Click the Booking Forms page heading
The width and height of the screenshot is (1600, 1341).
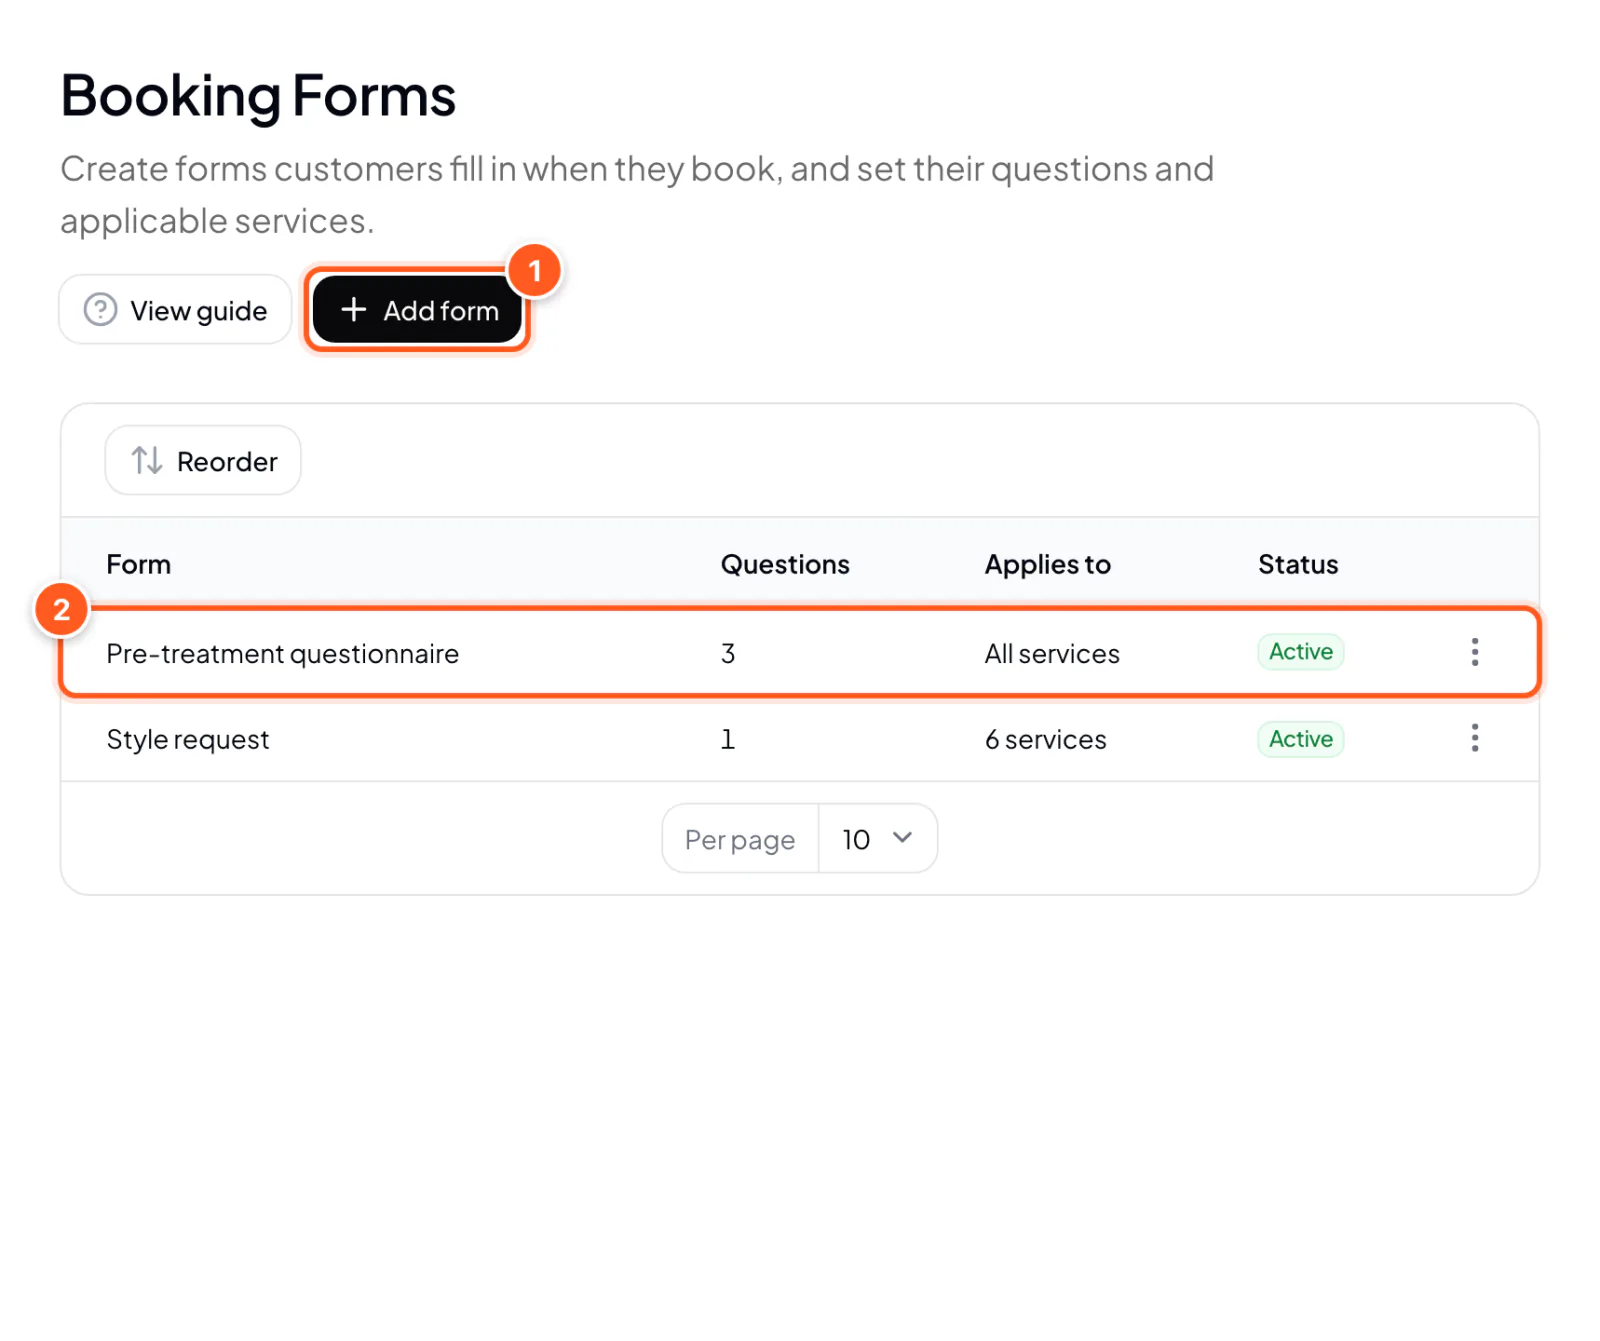[258, 96]
